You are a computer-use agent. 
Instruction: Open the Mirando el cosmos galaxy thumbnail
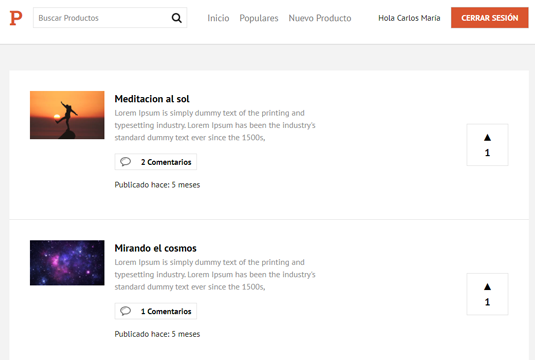[x=67, y=263]
